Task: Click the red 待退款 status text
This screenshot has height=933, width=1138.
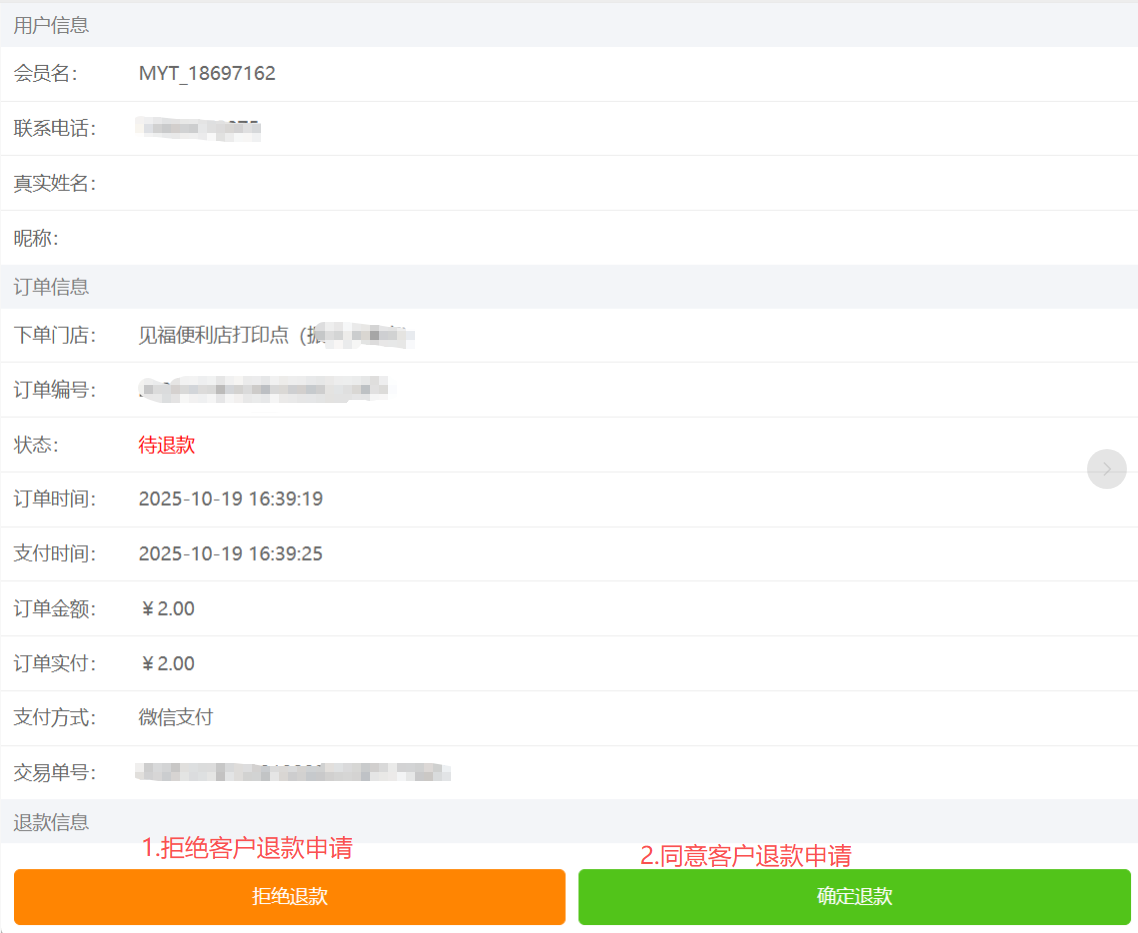Action: (x=166, y=445)
